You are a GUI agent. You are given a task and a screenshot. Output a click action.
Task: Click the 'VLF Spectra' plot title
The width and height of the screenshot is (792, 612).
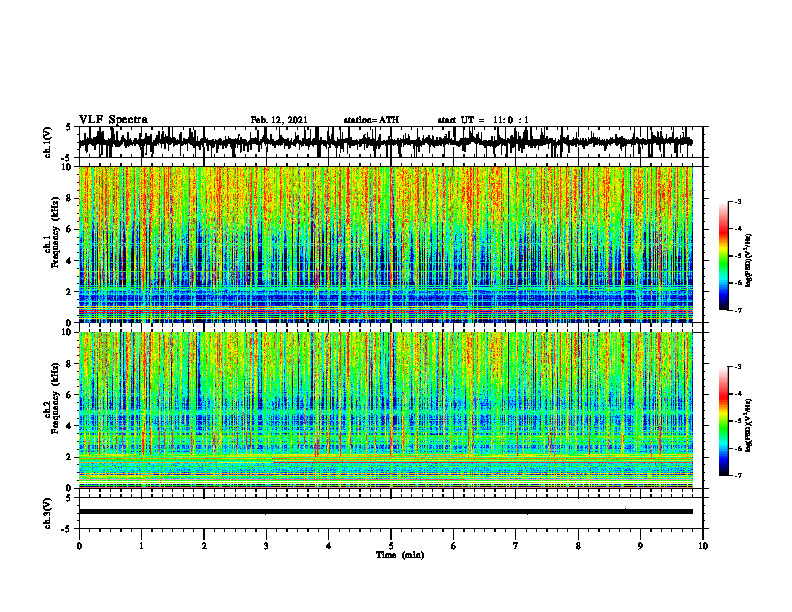pos(113,120)
